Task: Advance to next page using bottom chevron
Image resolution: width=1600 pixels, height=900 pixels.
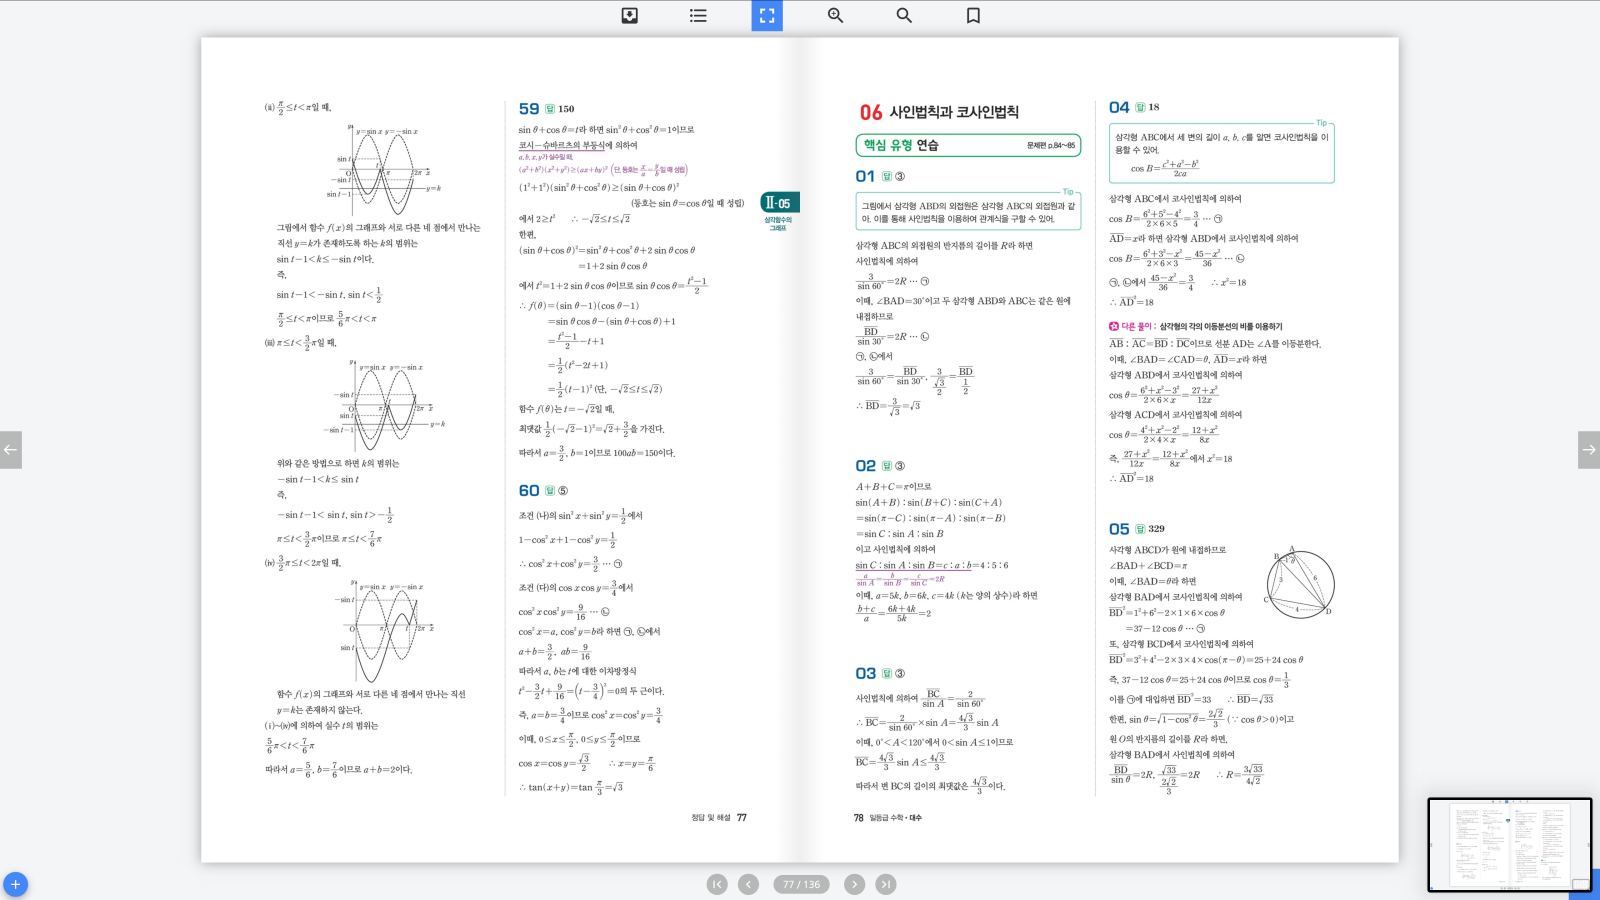Action: click(x=854, y=884)
